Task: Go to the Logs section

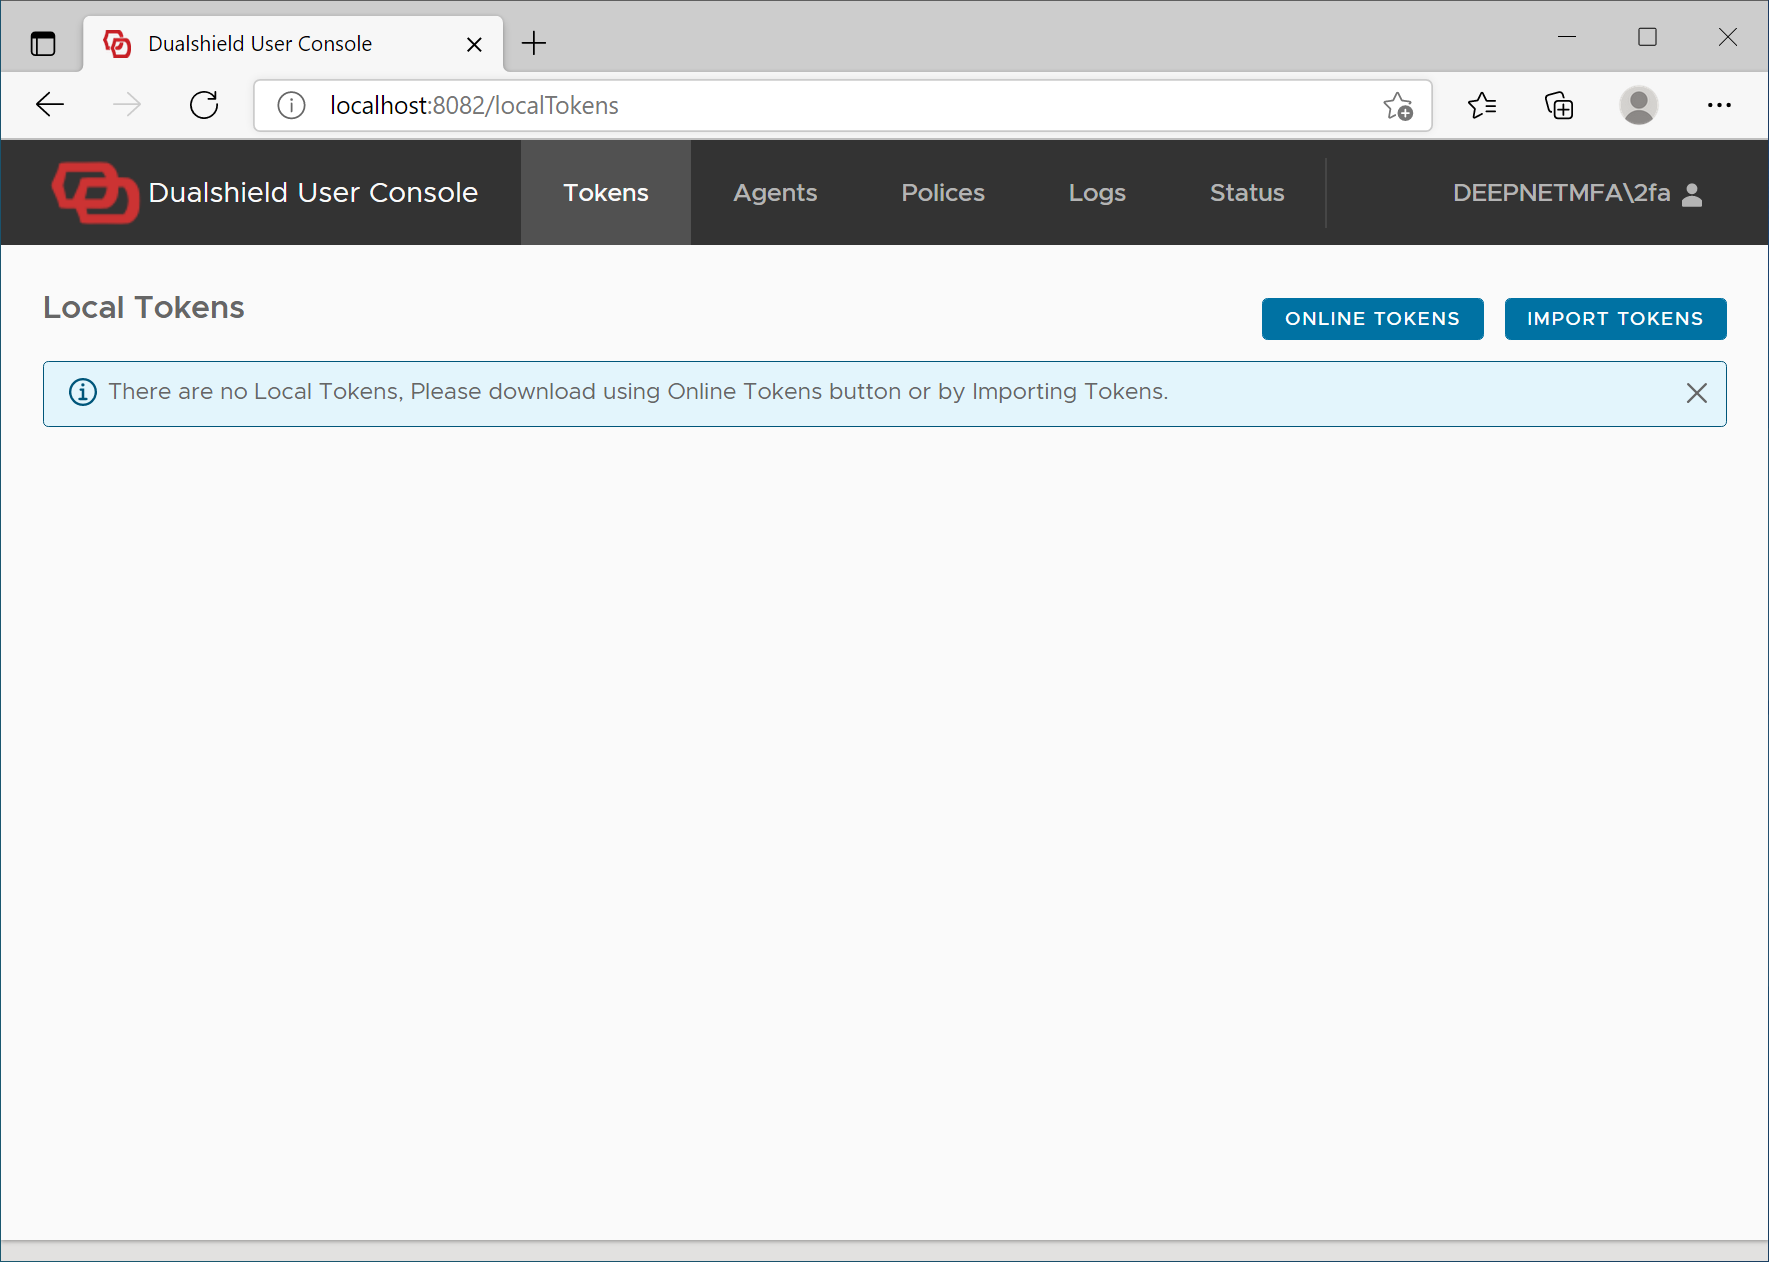Action: tap(1097, 193)
